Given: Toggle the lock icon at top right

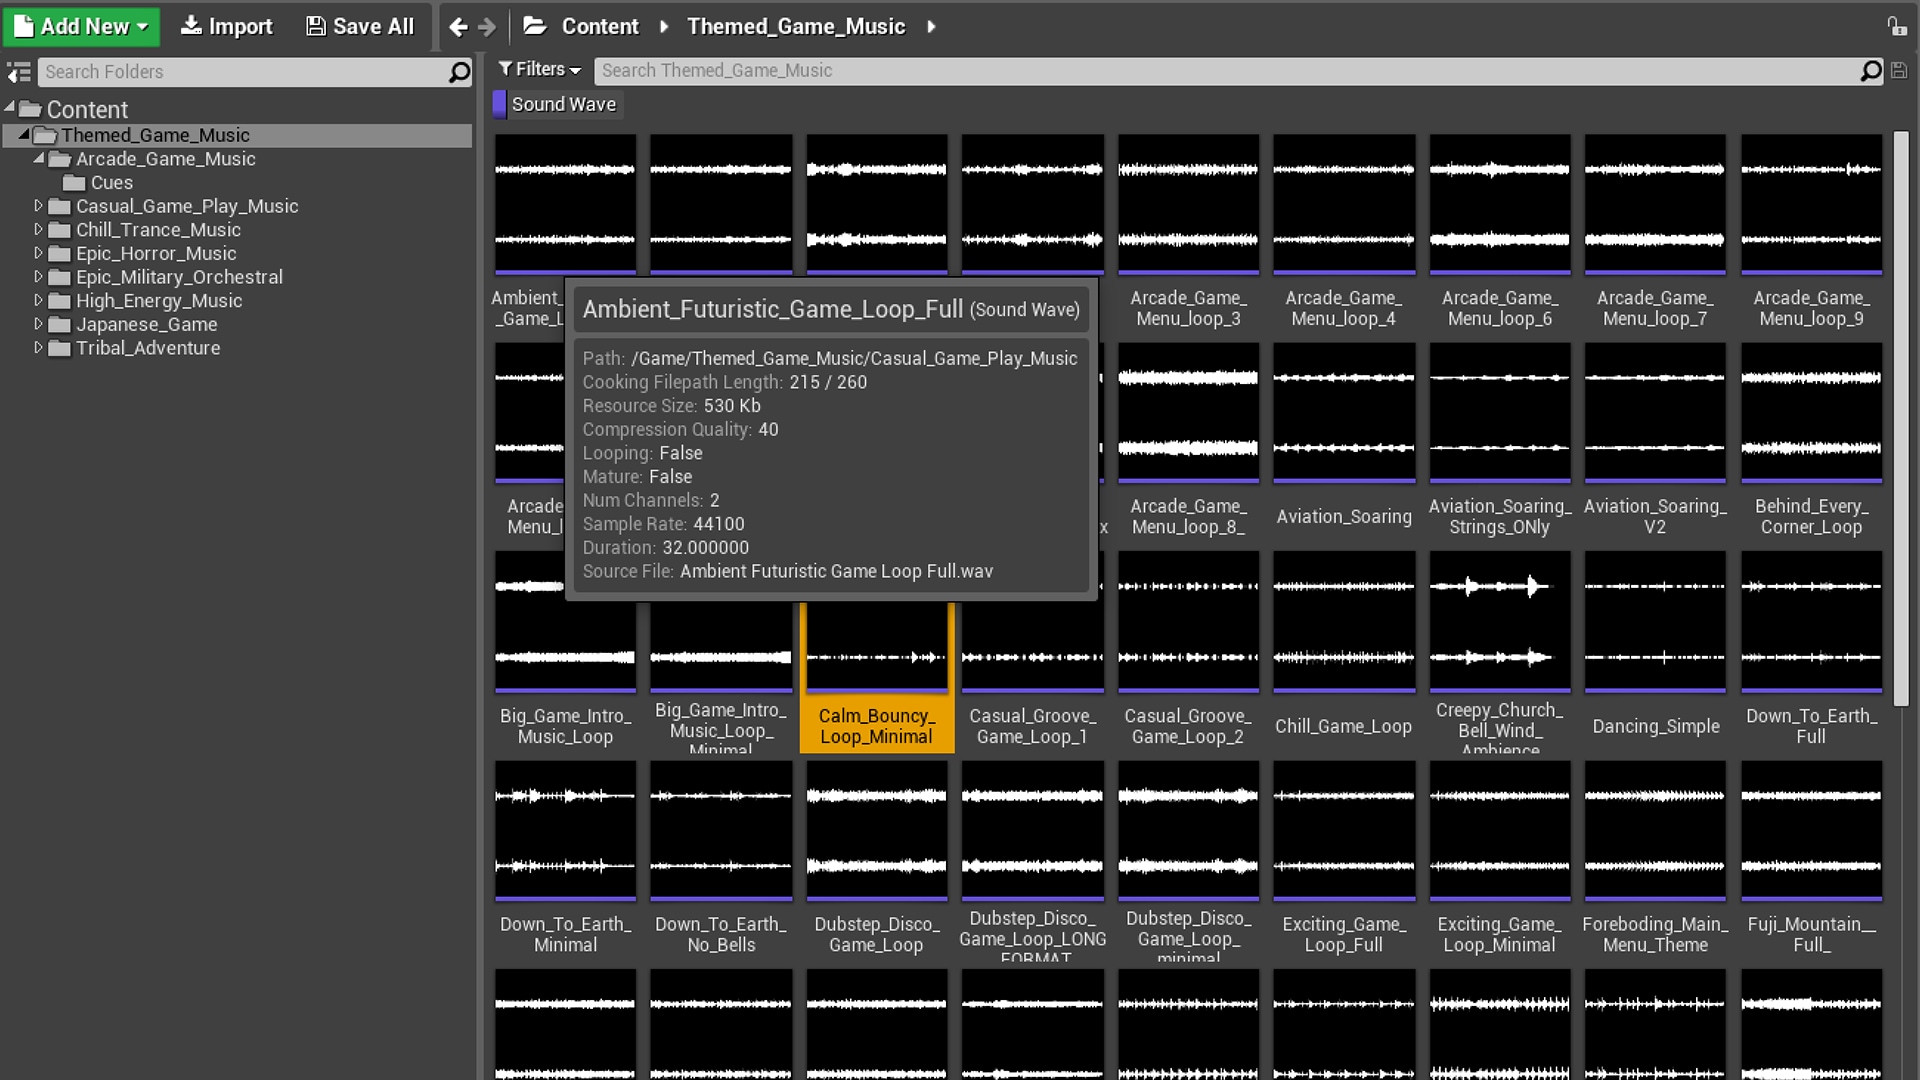Looking at the screenshot, I should click(x=1897, y=26).
